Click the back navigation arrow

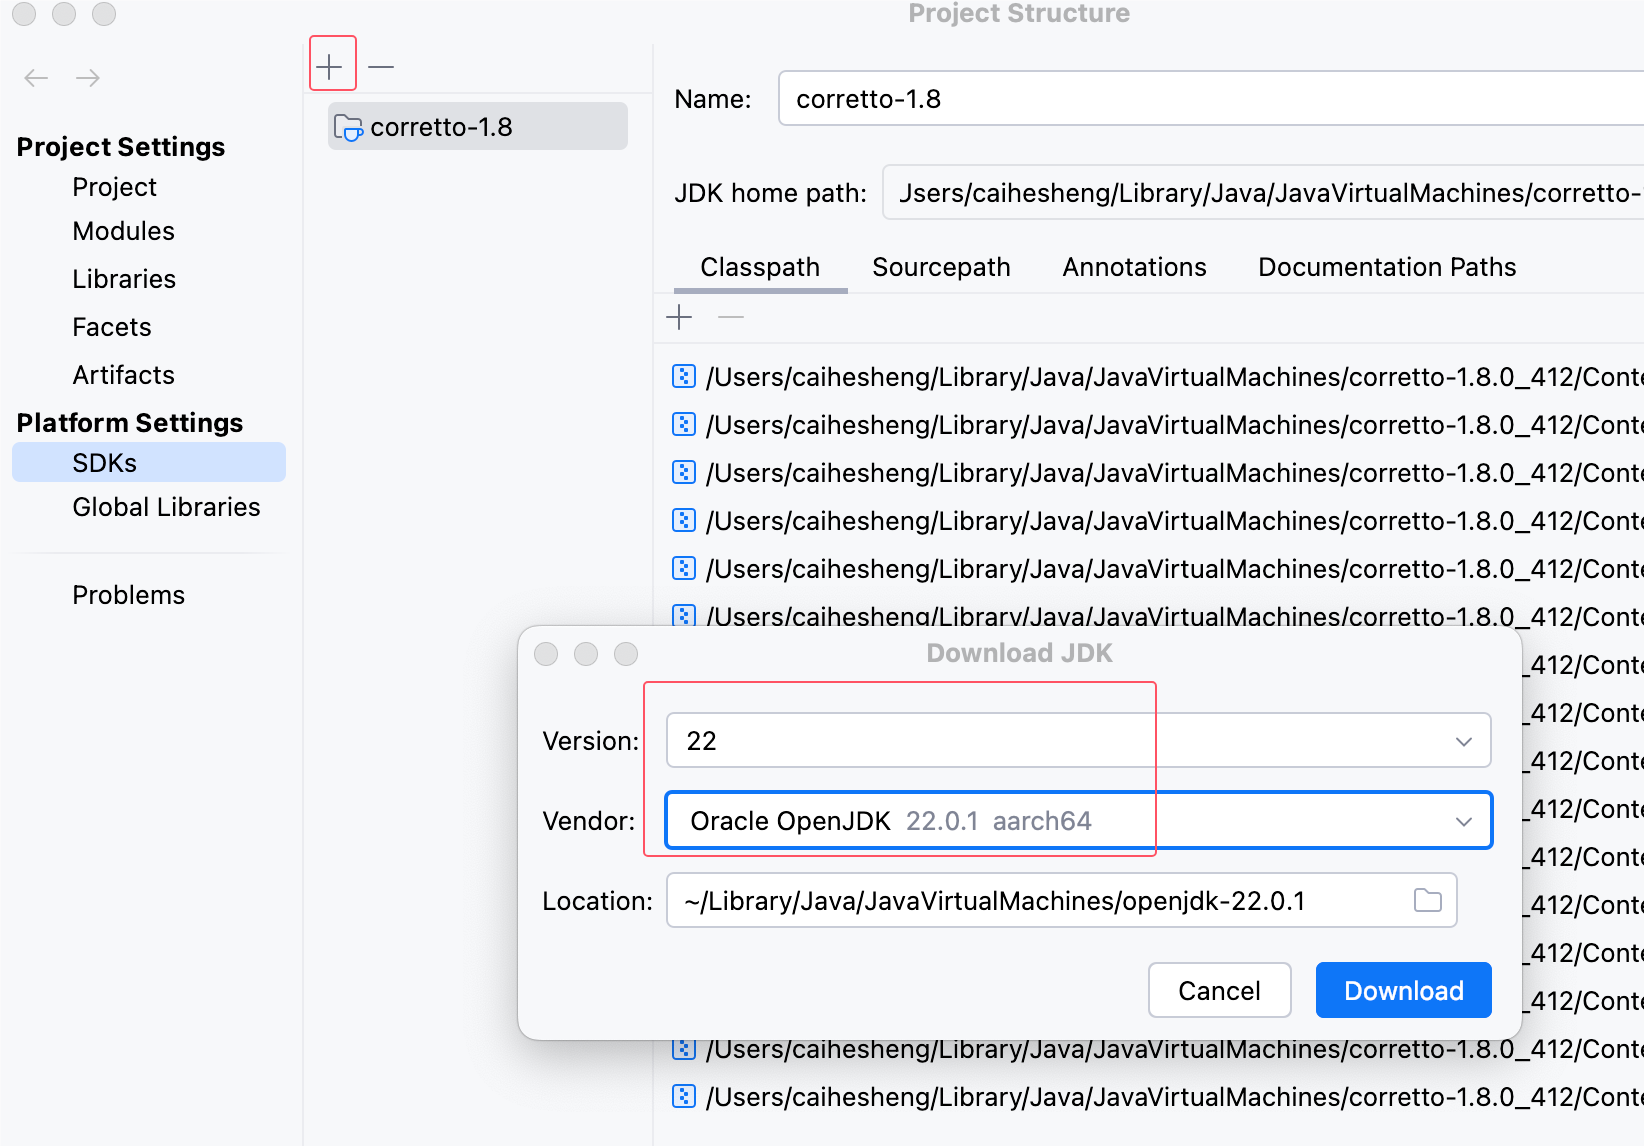36,78
